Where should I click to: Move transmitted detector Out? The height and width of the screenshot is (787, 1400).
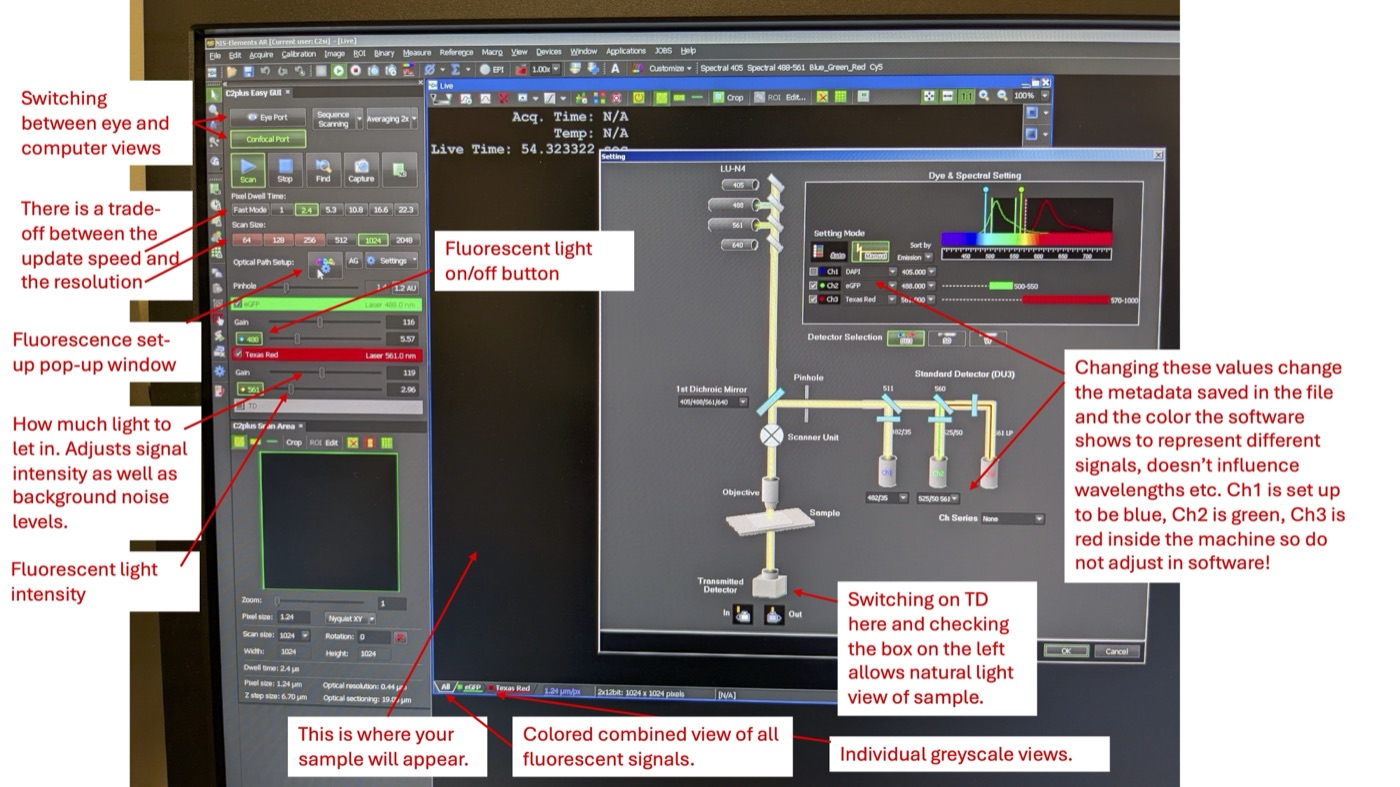(773, 616)
